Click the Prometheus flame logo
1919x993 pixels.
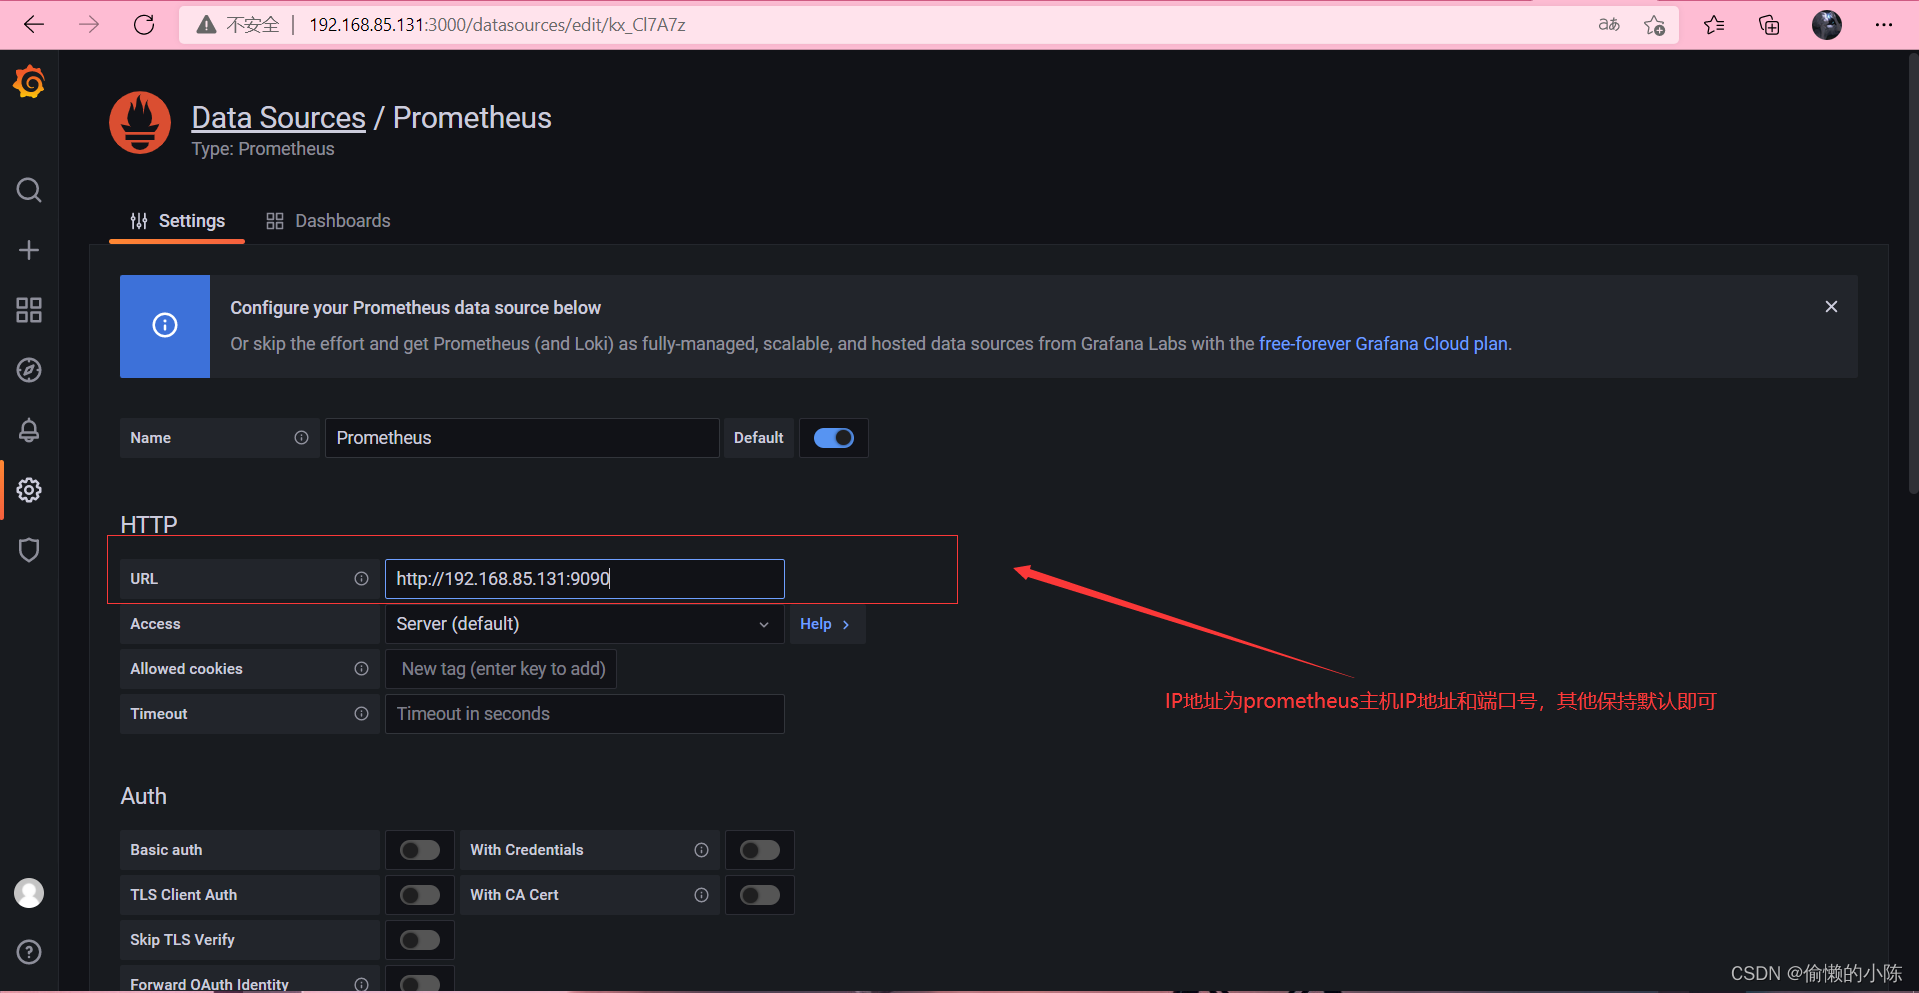[140, 123]
